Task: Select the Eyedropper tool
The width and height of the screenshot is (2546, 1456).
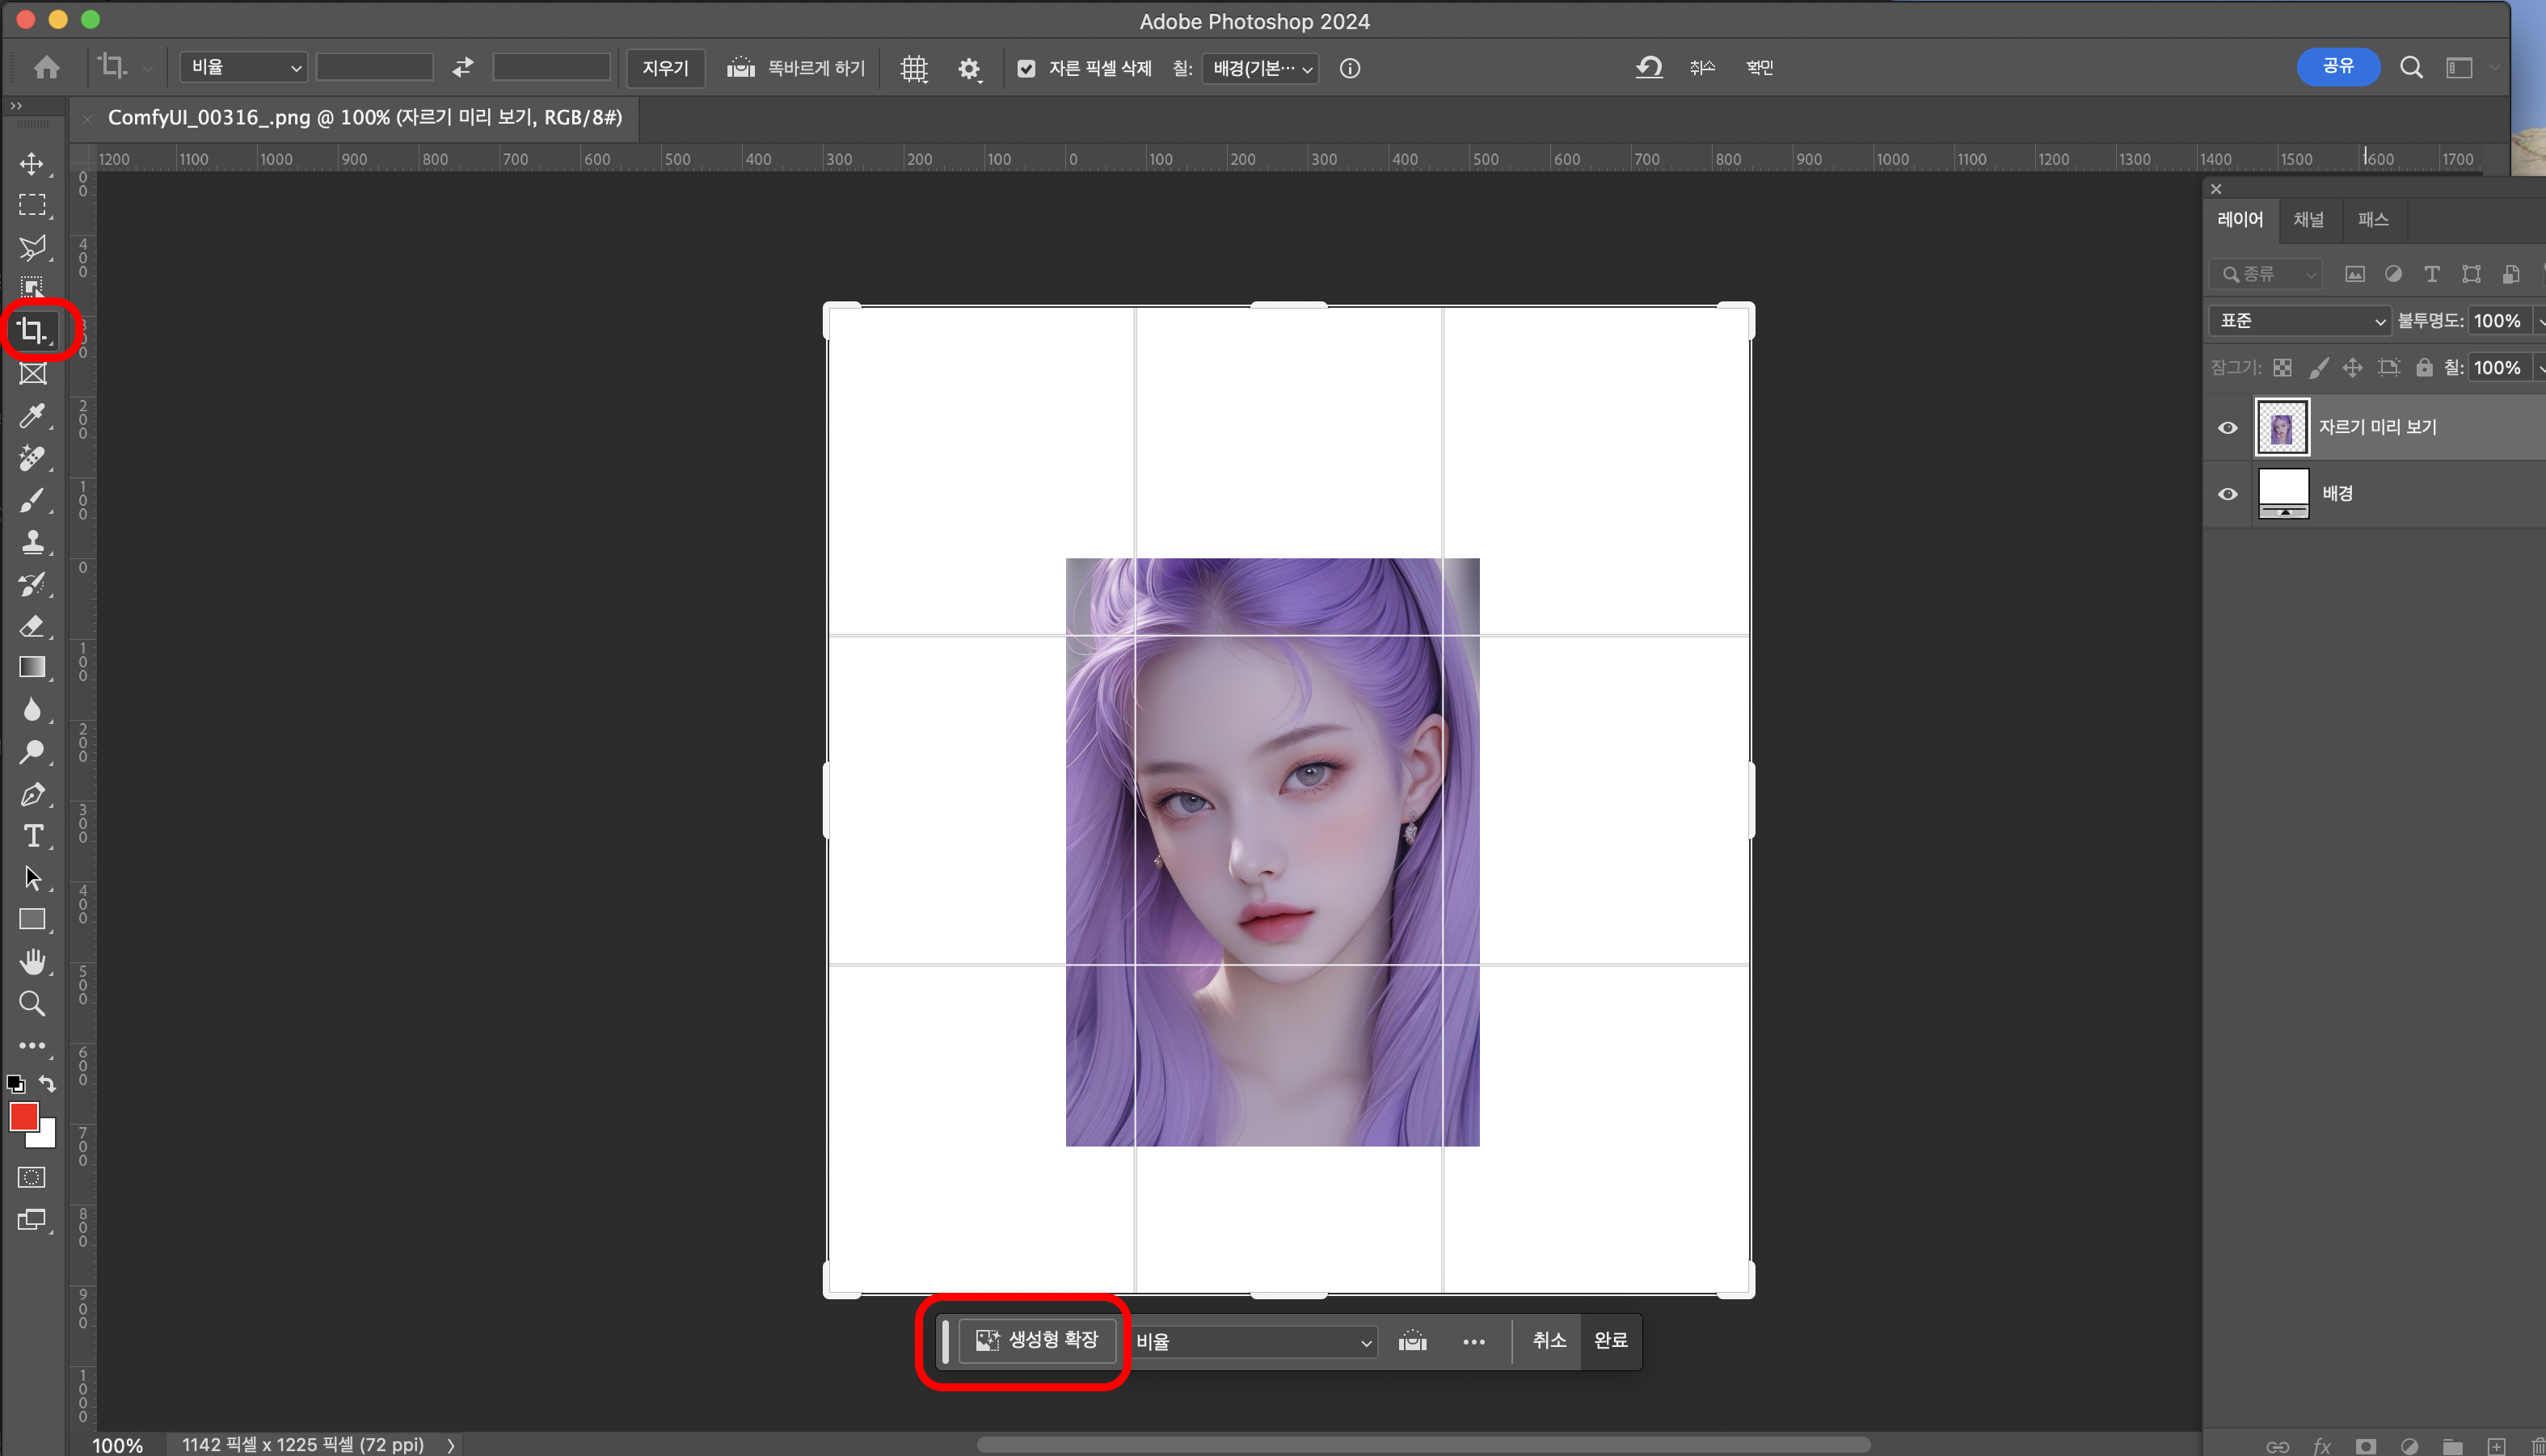Action: (x=32, y=416)
